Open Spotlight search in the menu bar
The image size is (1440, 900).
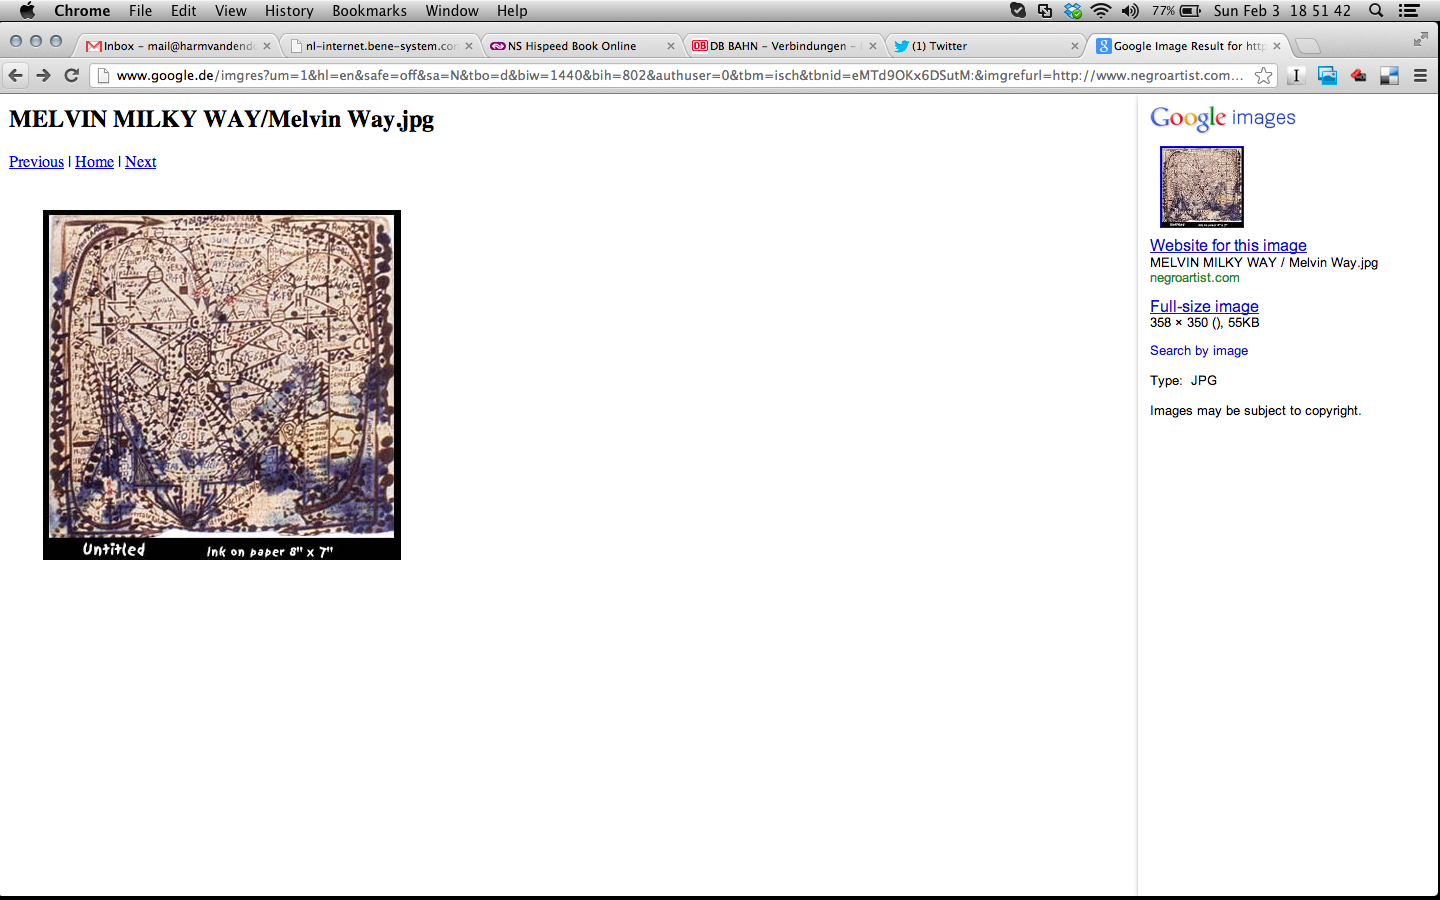coord(1376,11)
